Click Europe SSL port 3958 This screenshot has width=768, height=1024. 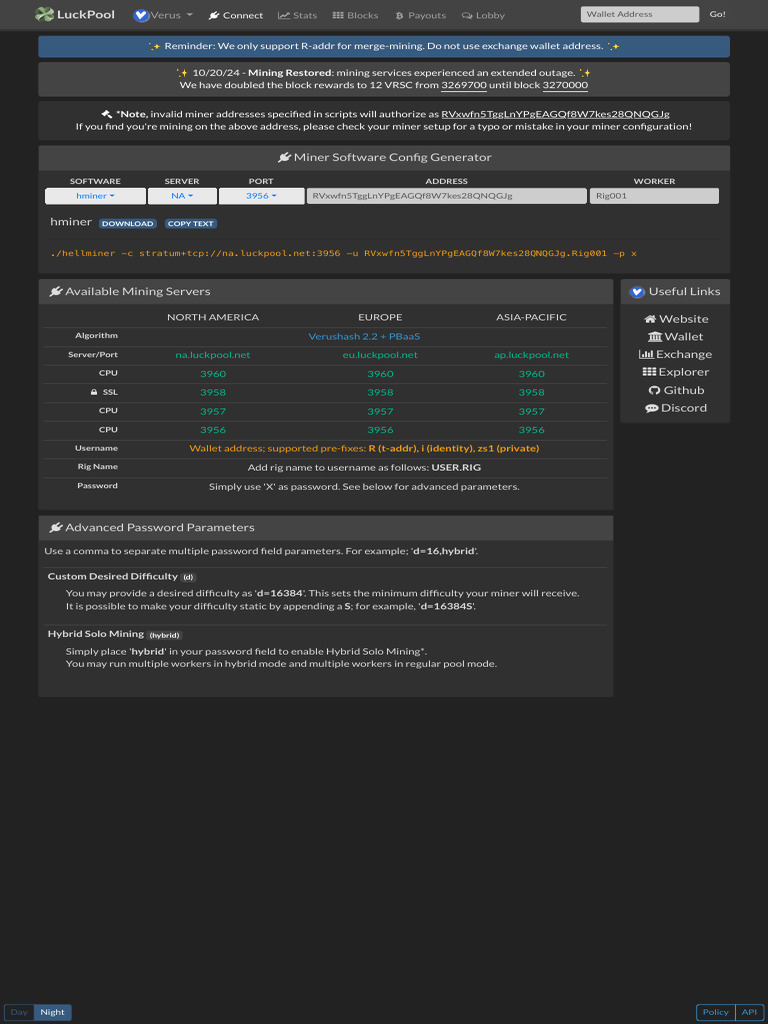[380, 392]
